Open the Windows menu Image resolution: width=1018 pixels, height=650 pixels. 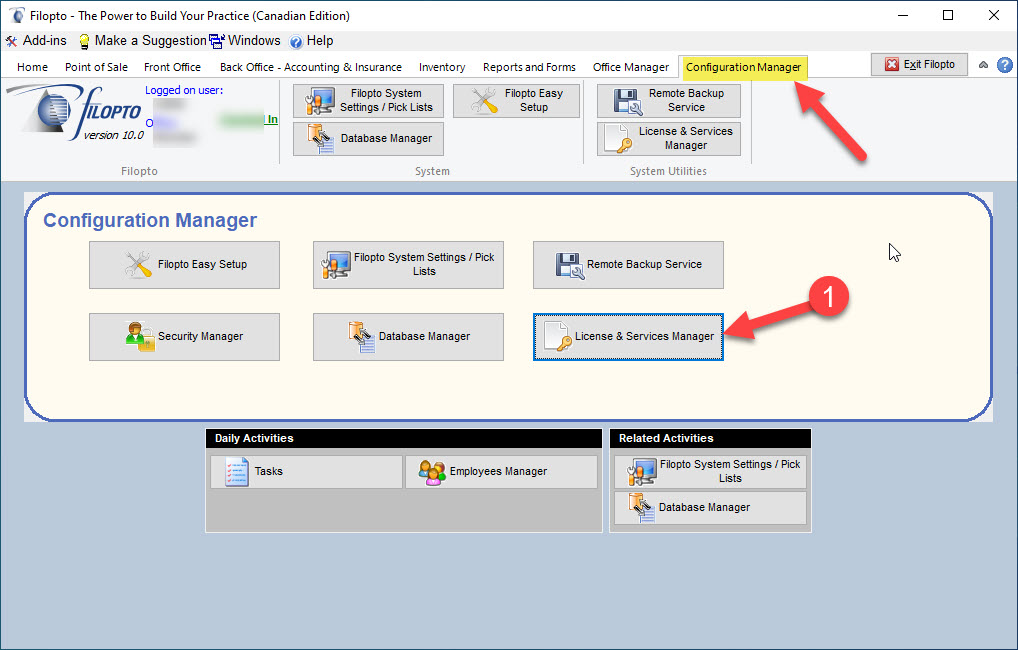click(x=245, y=41)
